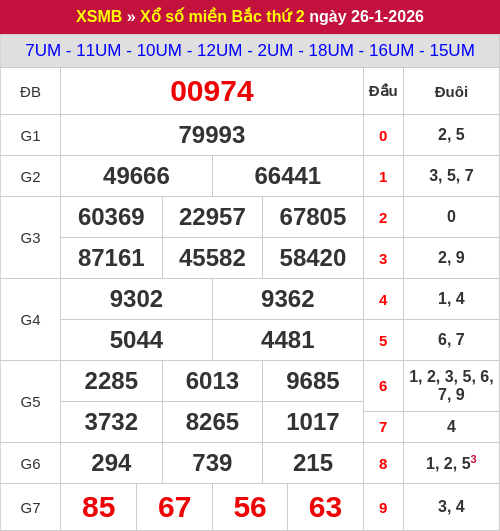Click the Đuôi value 1, 2, 3, 5, 6, 7, 9
Viewport: 500px width, 531px height.
(x=451, y=385)
